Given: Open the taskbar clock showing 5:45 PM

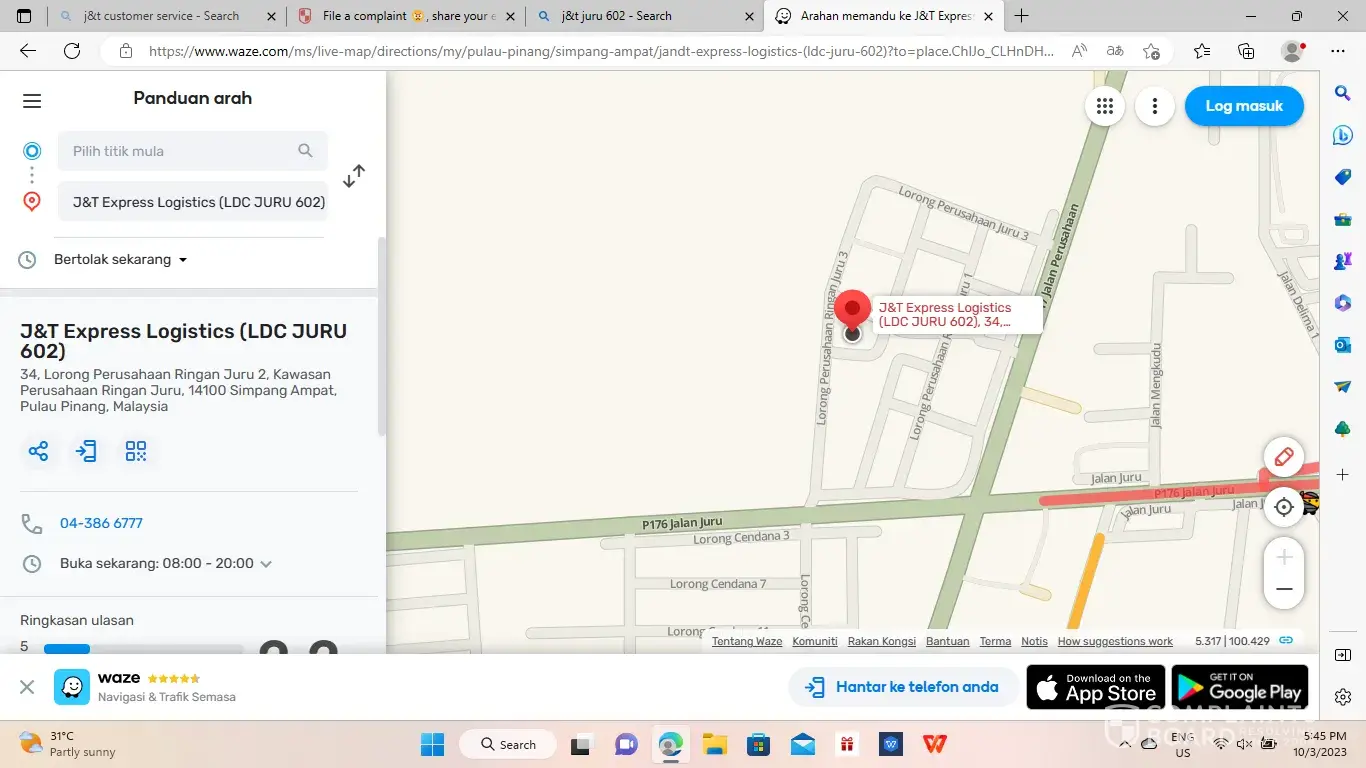Looking at the screenshot, I should click(1319, 744).
